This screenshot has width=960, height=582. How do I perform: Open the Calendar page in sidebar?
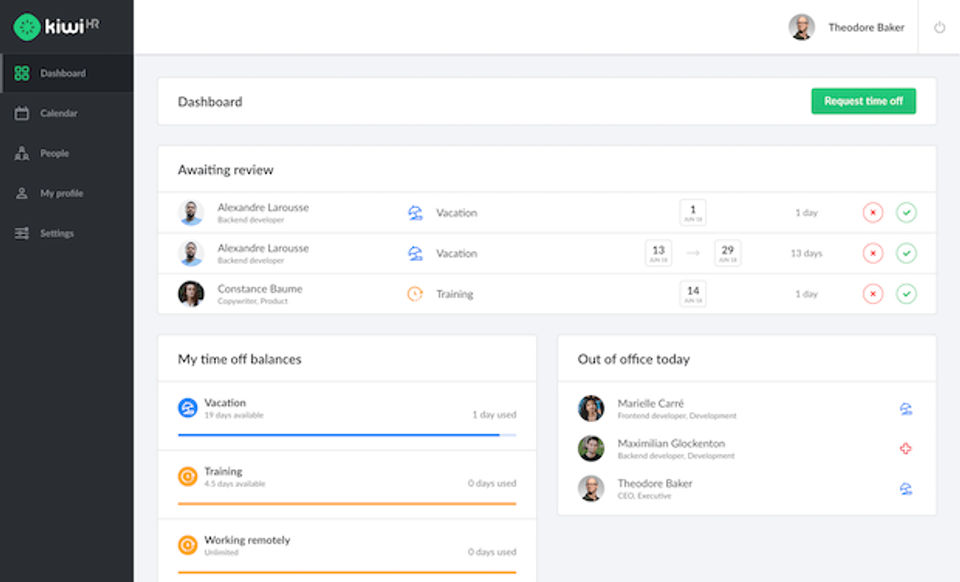58,113
